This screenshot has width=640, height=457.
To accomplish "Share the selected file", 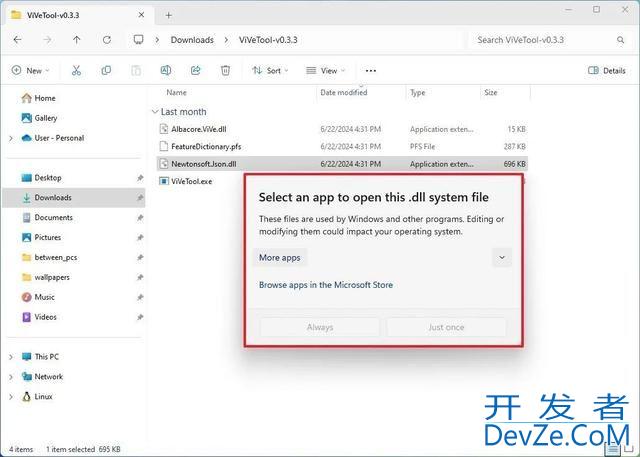I will tap(196, 71).
